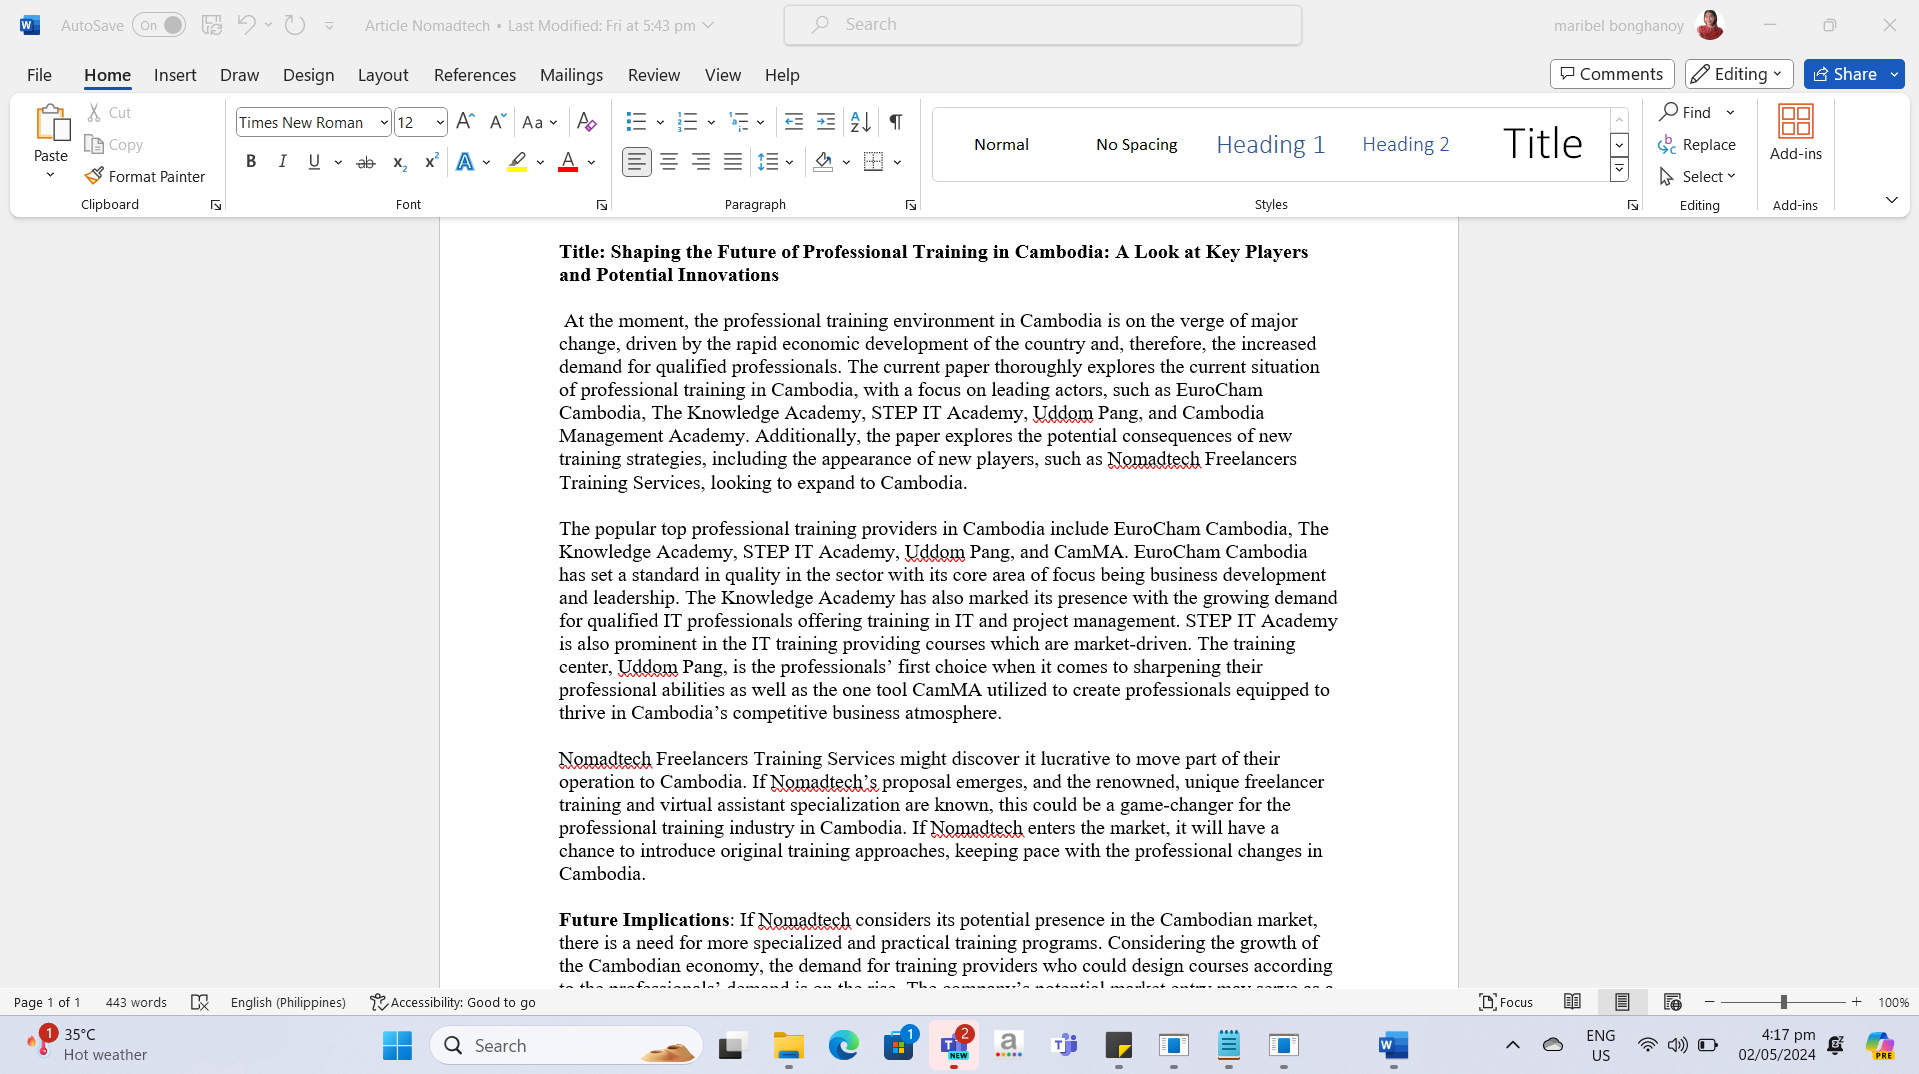Decrease paragraph indent

tap(794, 122)
